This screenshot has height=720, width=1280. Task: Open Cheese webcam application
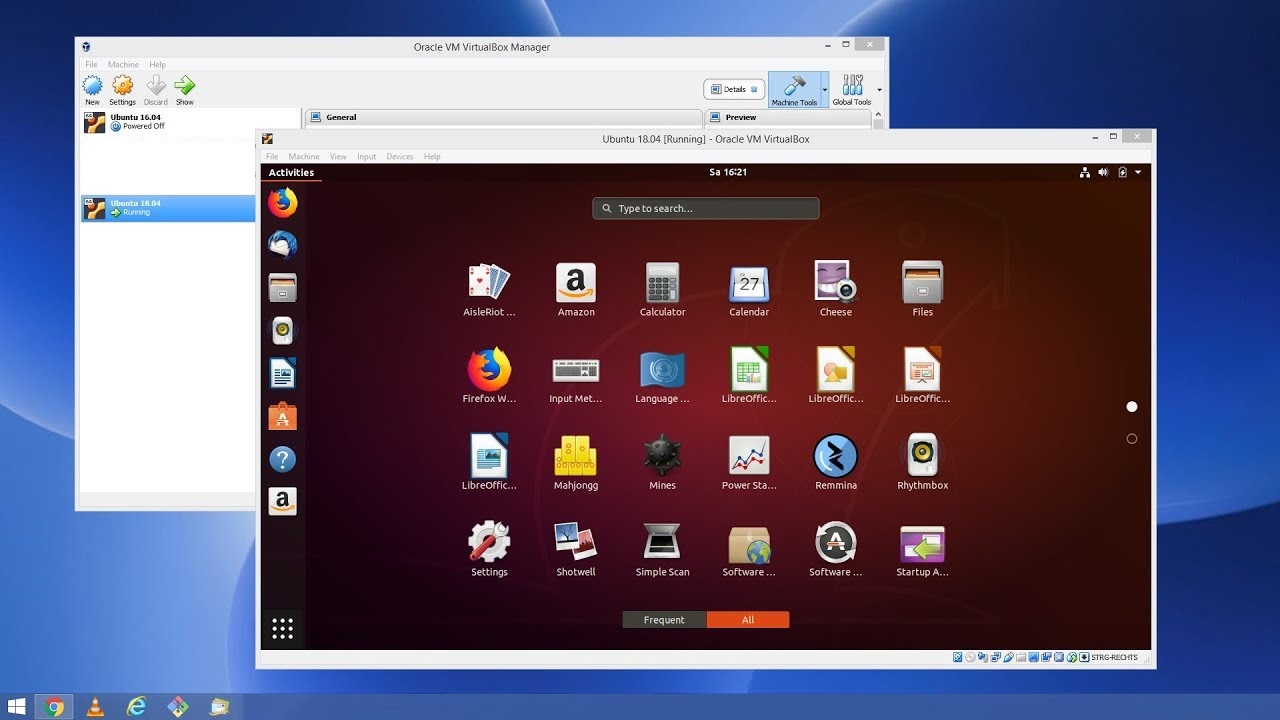(835, 283)
